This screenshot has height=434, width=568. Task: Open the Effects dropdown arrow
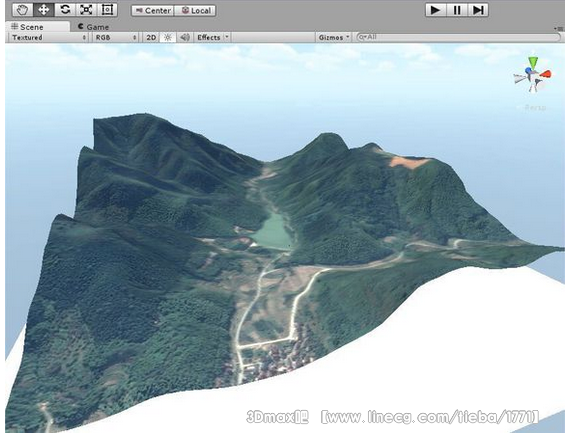click(x=227, y=37)
